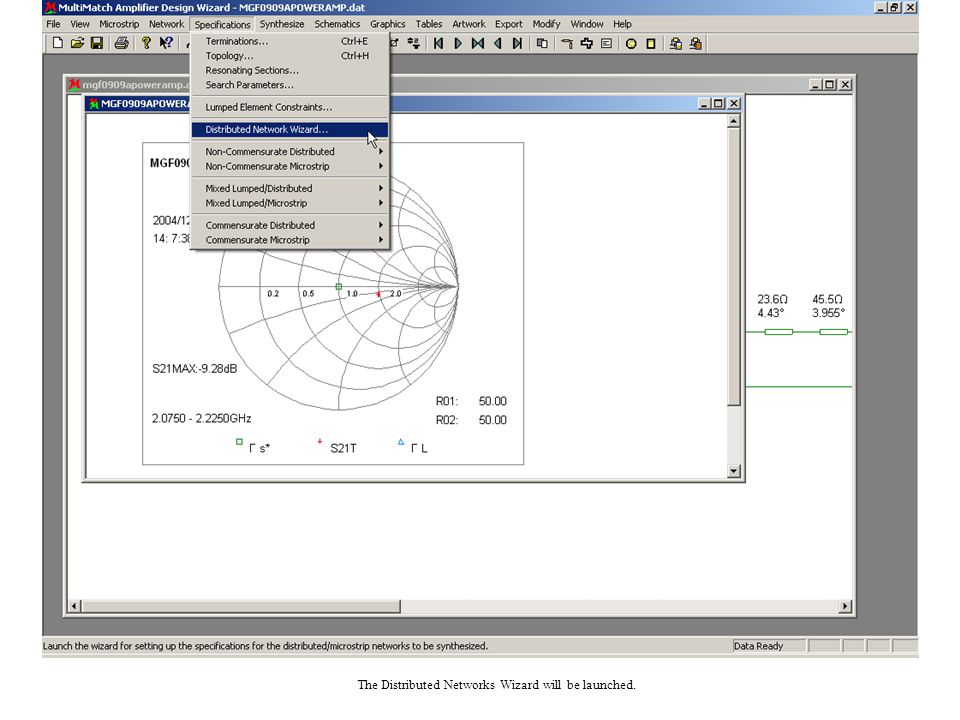
Task: Click the Smith chart window vertical scrollbar thumb
Action: [x=733, y=266]
